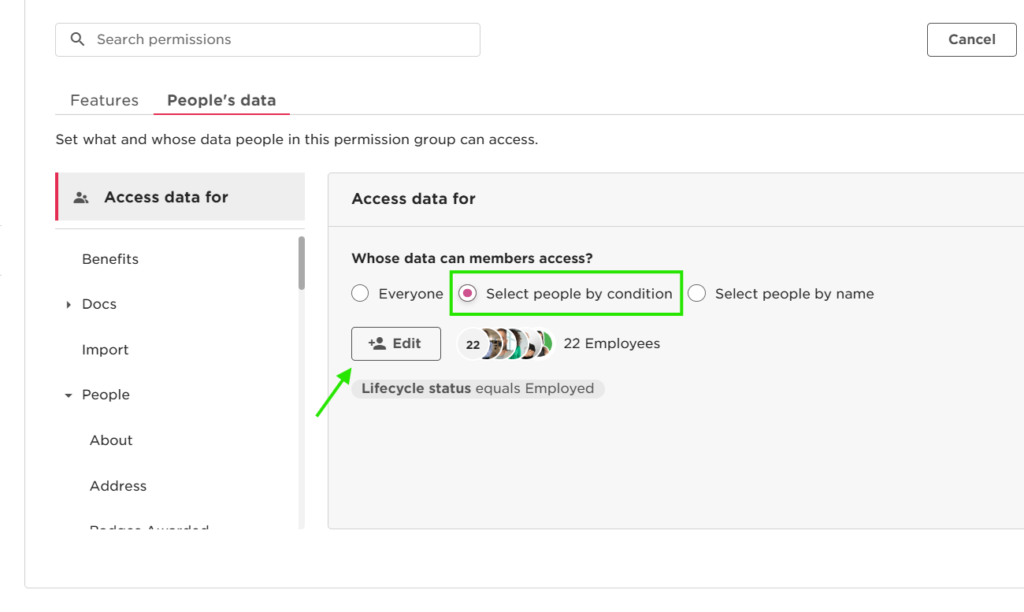Select About under People
Image resolution: width=1024 pixels, height=612 pixels.
point(111,440)
